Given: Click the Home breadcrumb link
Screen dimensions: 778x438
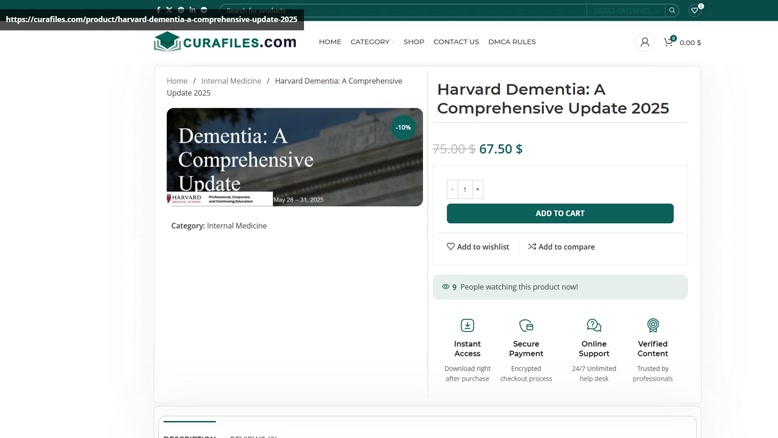Looking at the screenshot, I should pyautogui.click(x=177, y=81).
